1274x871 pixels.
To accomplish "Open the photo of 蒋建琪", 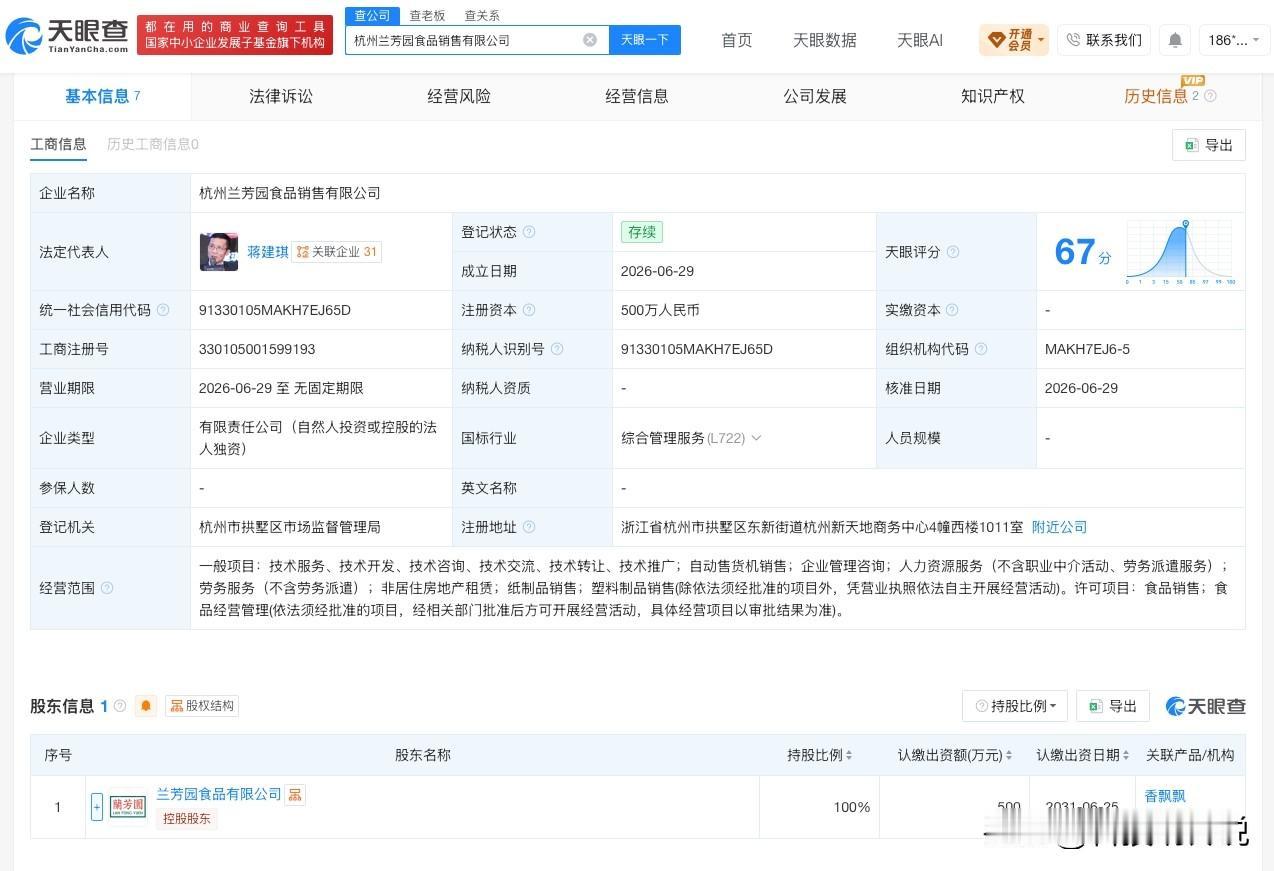I will 219,252.
